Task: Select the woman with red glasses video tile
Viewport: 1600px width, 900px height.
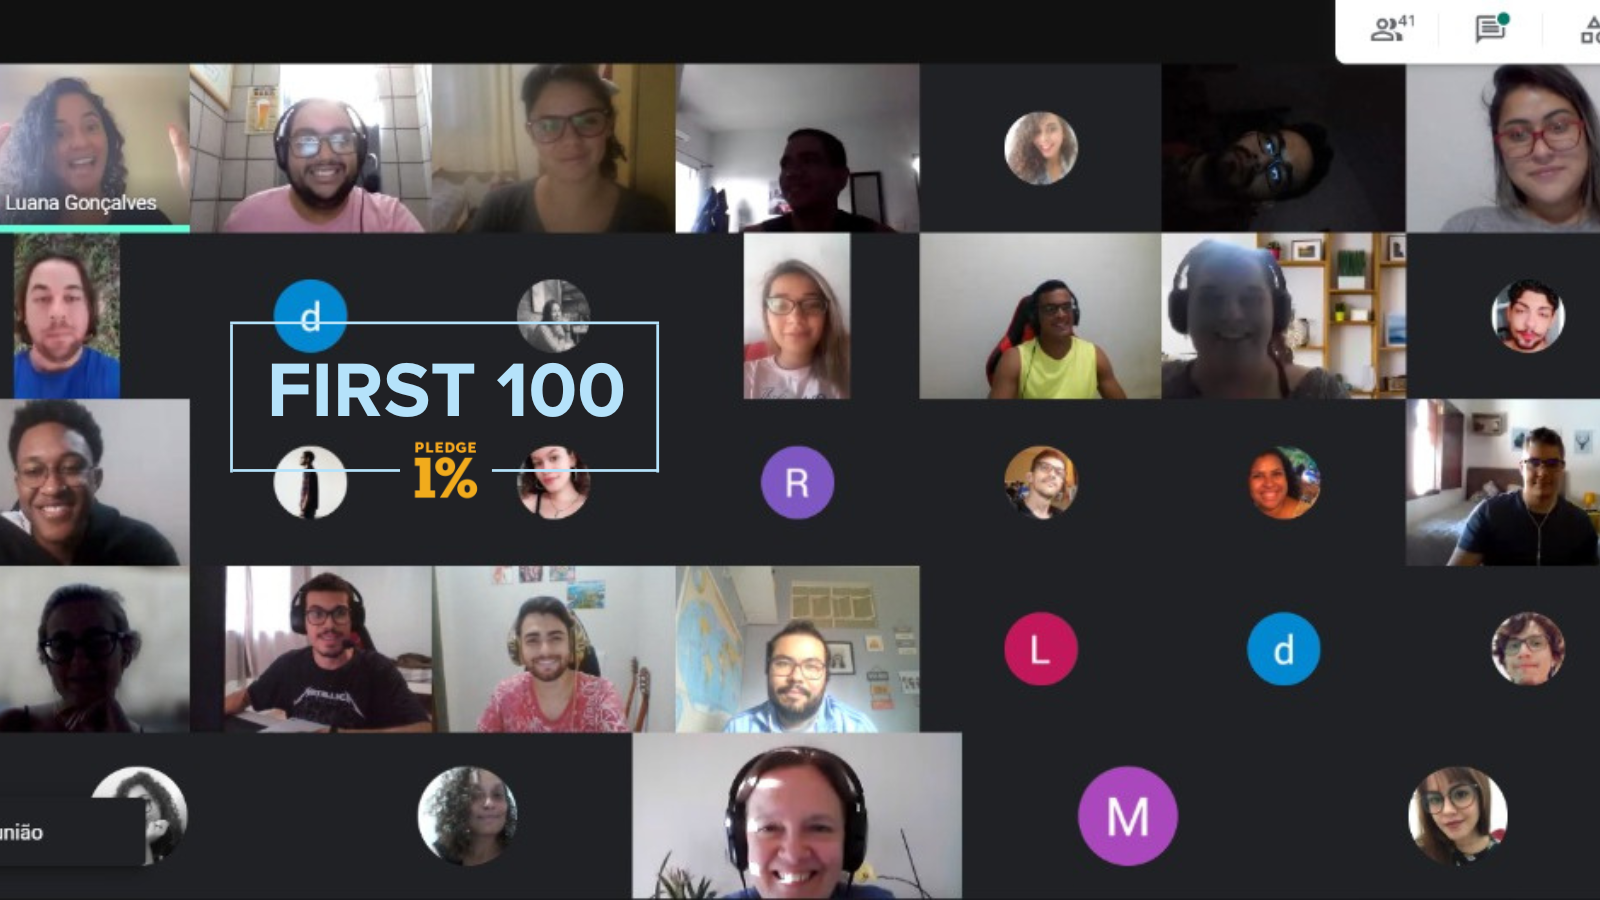Action: (1503, 148)
